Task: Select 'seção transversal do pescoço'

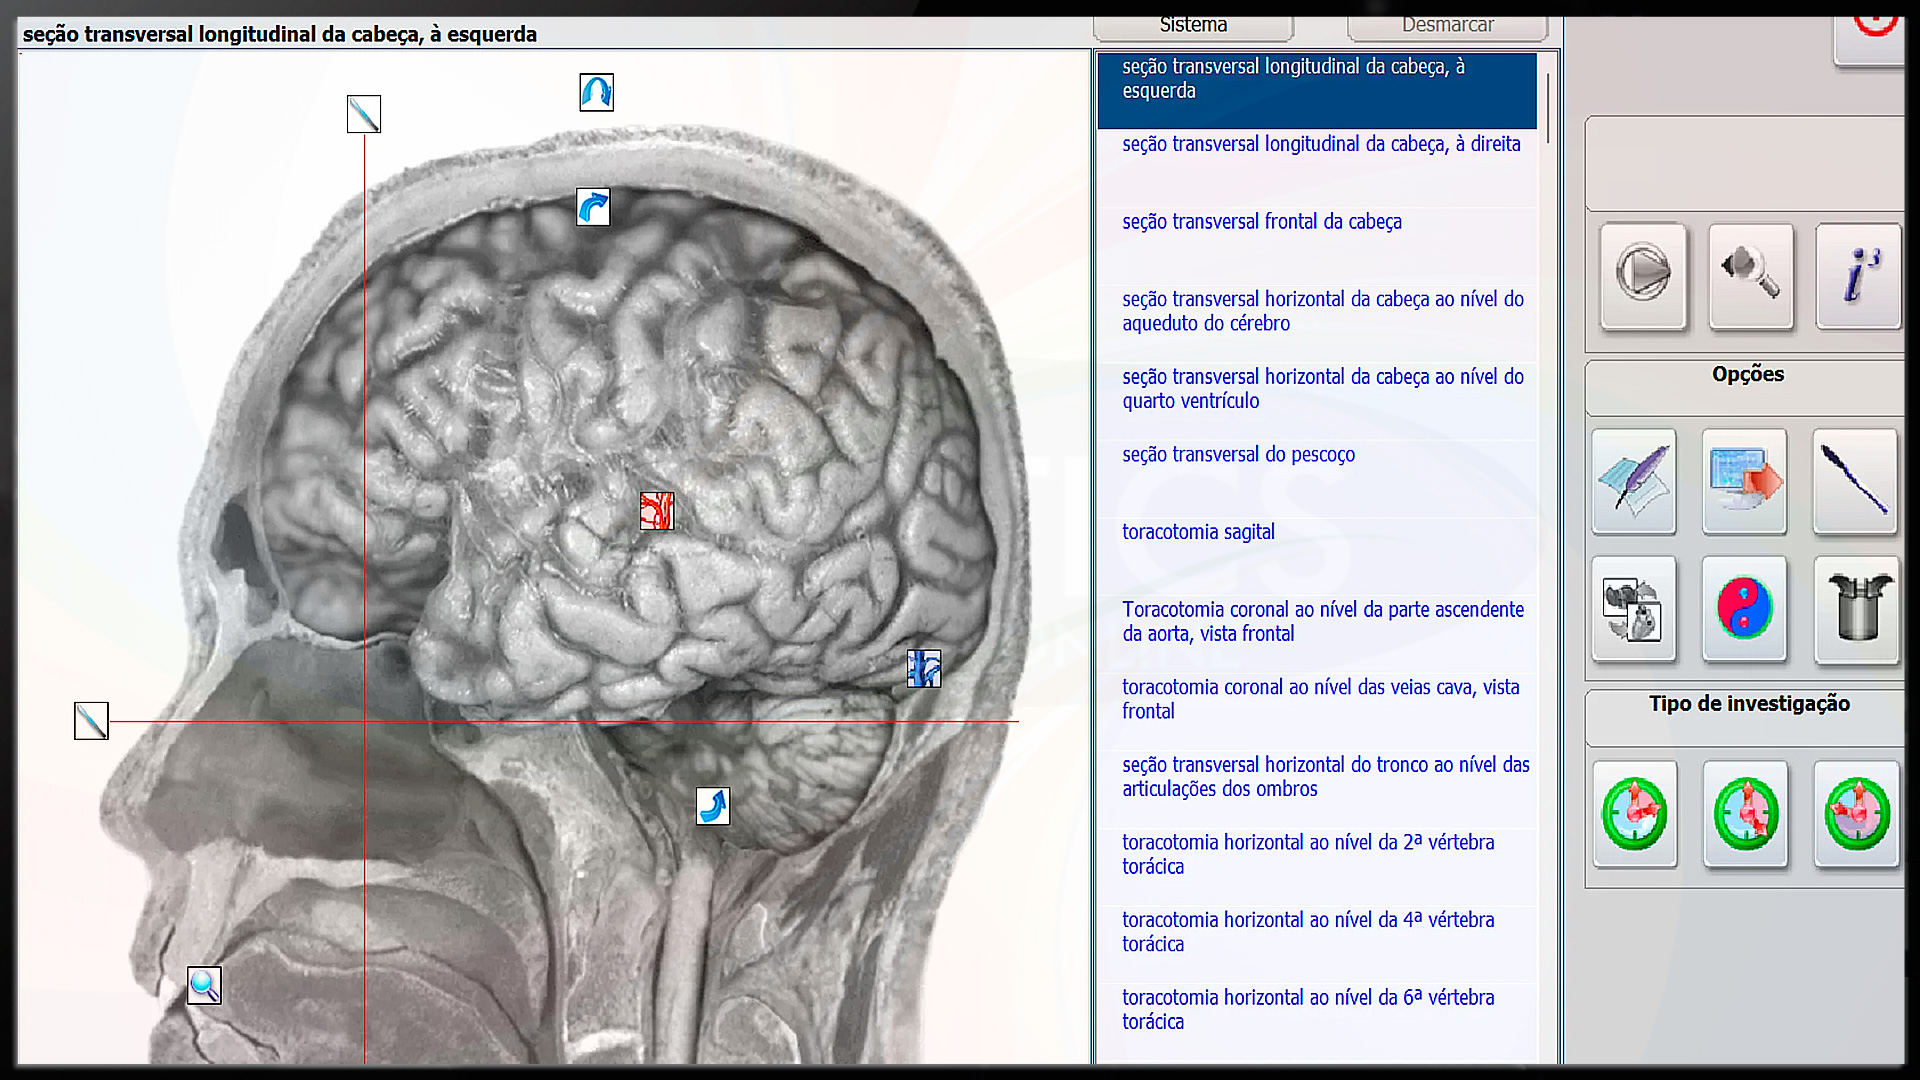Action: point(1317,477)
